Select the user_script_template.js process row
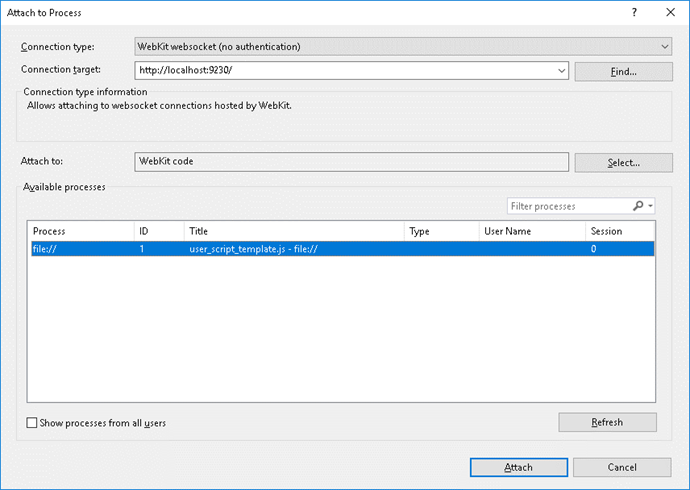This screenshot has width=690, height=490. click(x=260, y=248)
